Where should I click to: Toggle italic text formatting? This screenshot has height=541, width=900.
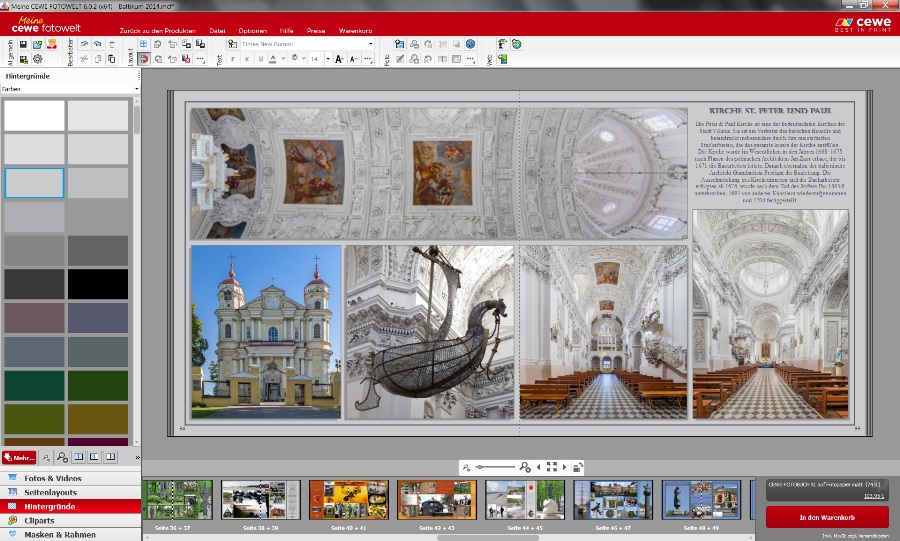click(x=247, y=60)
